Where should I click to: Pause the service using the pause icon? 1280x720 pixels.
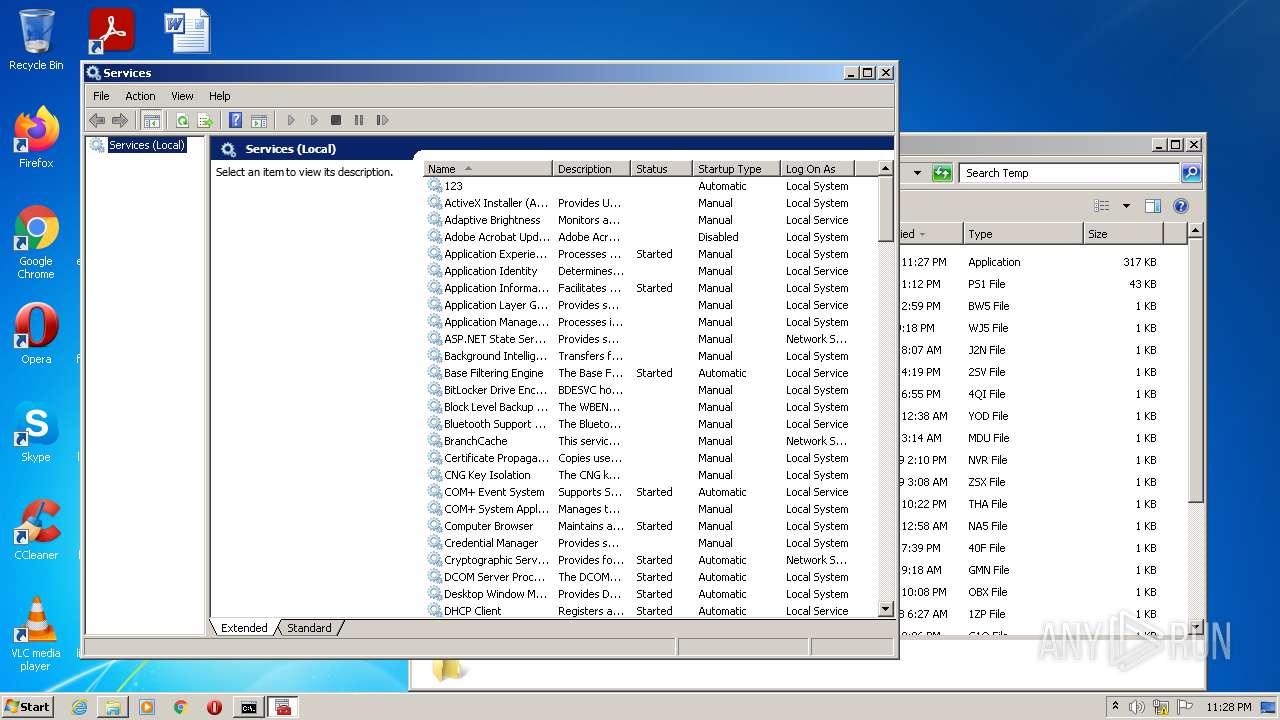pyautogui.click(x=359, y=120)
